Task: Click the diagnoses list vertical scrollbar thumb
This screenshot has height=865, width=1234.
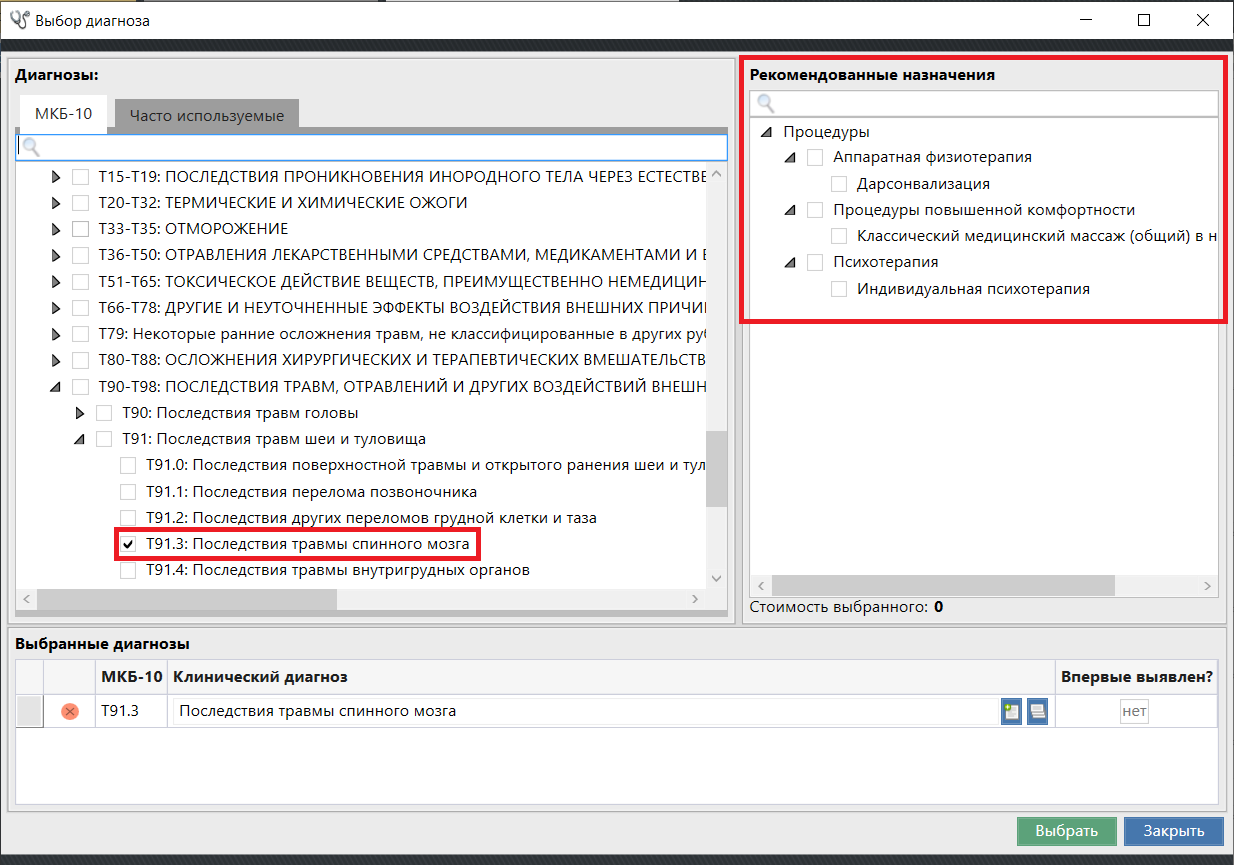Action: (x=716, y=470)
